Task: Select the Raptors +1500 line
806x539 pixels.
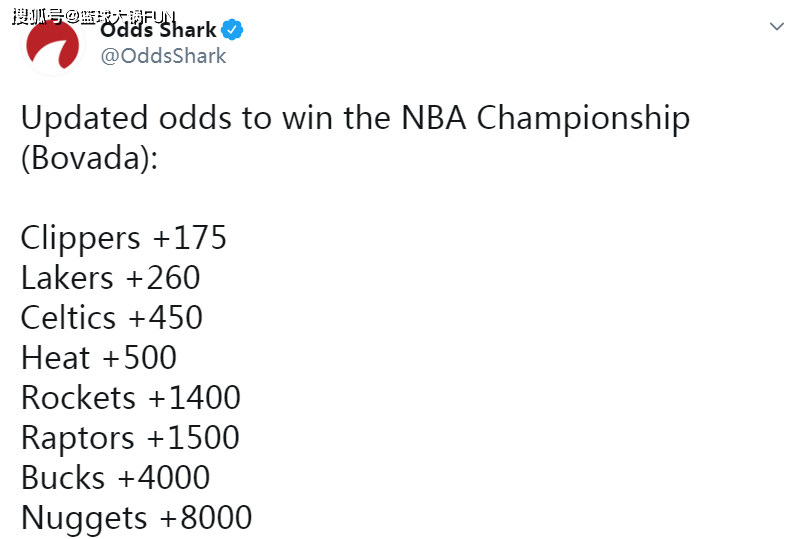Action: pyautogui.click(x=130, y=438)
